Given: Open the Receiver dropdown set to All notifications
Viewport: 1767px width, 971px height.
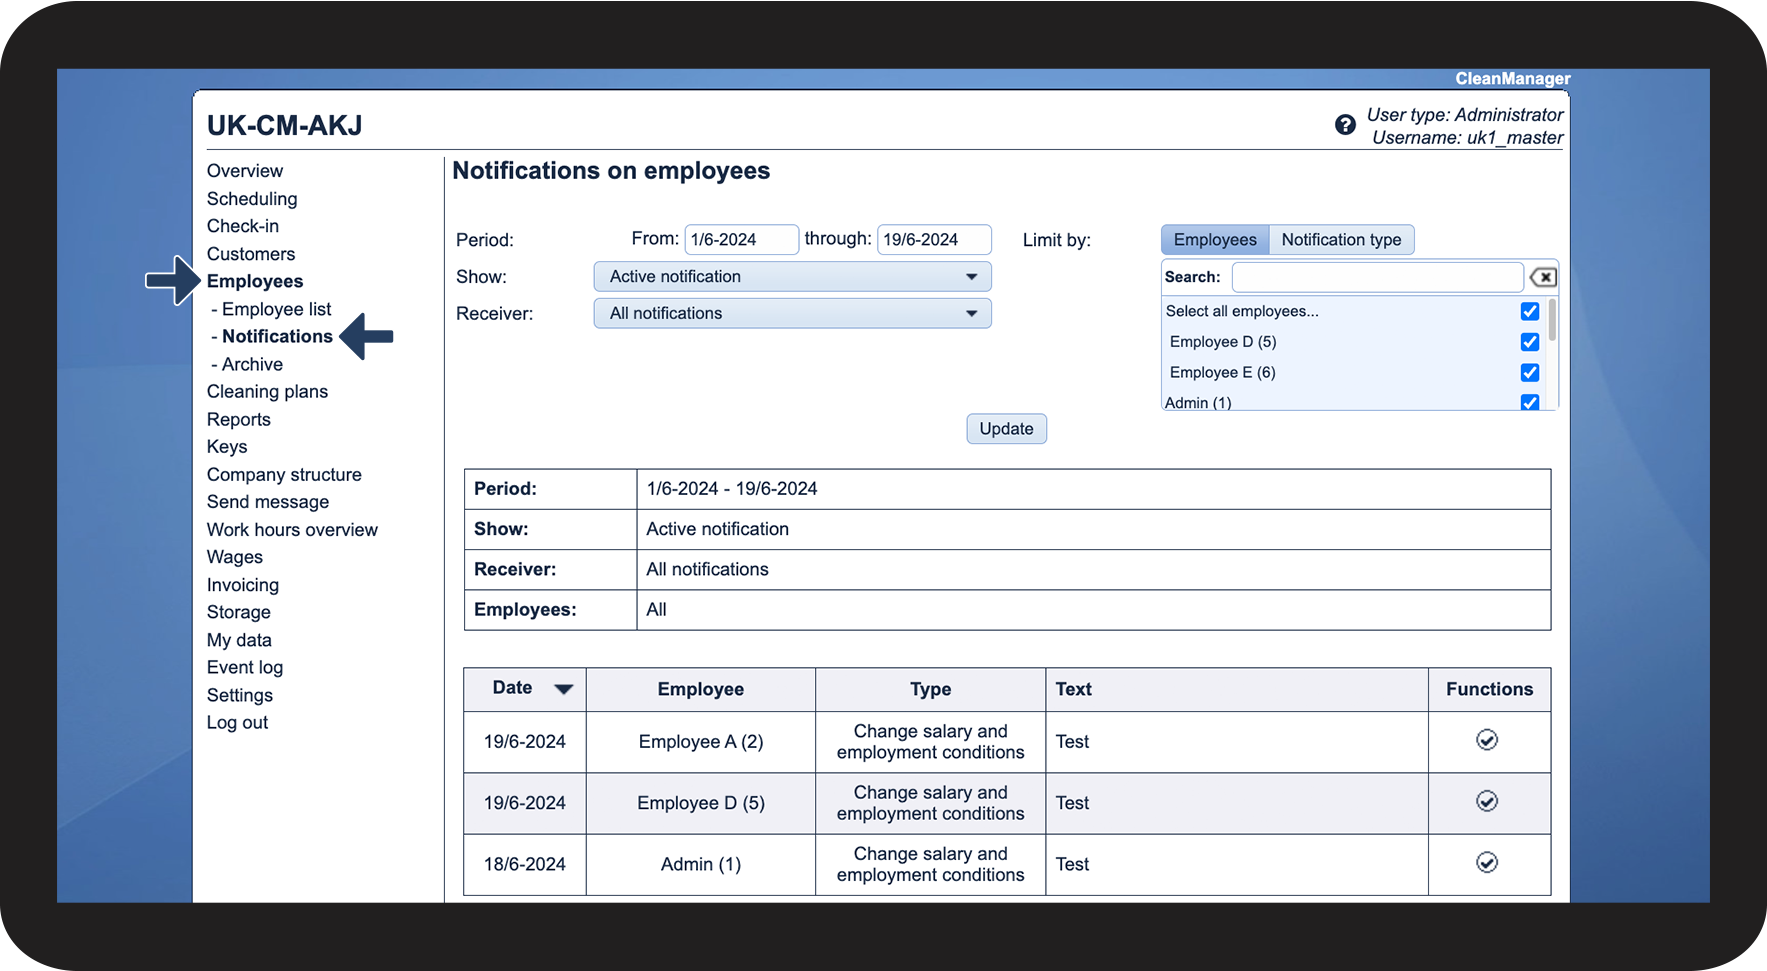Looking at the screenshot, I should (792, 313).
